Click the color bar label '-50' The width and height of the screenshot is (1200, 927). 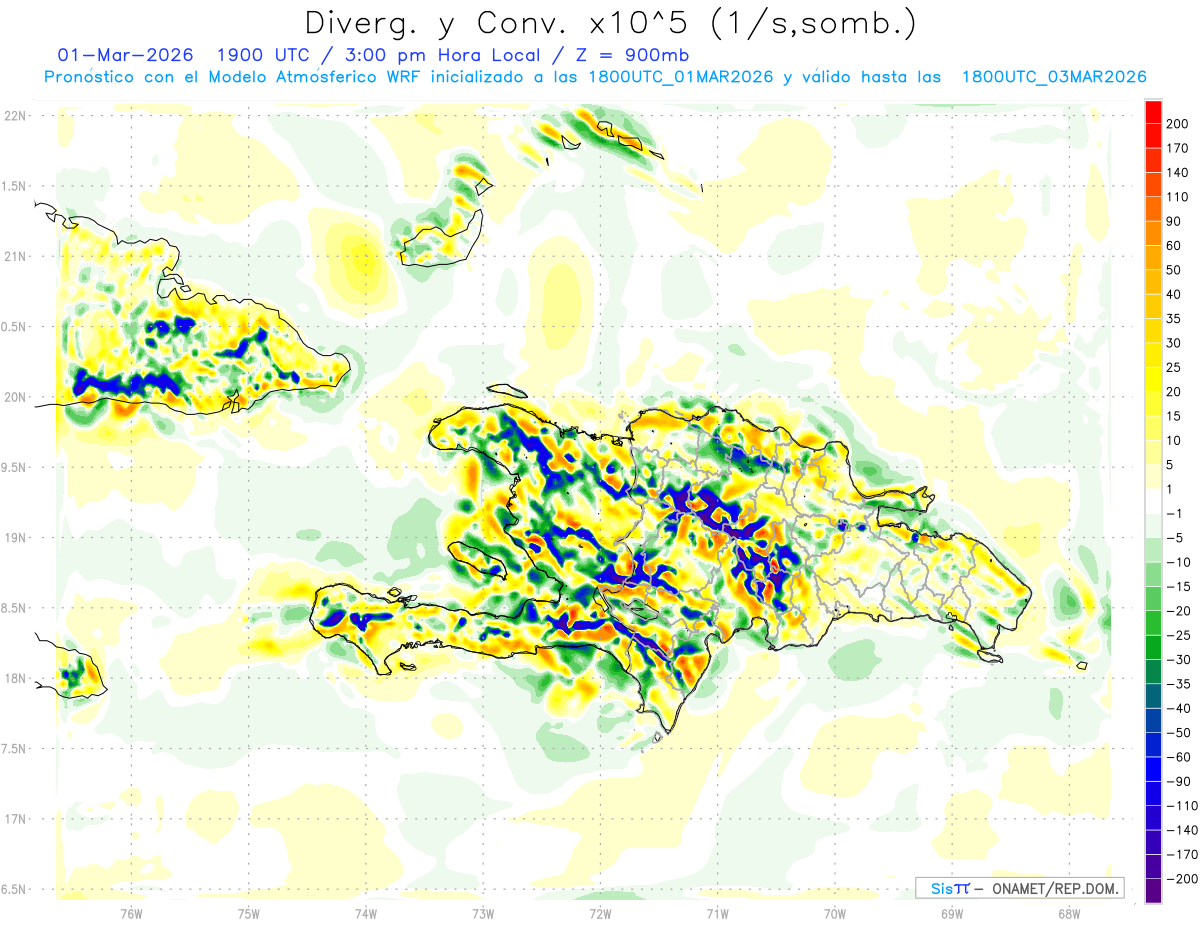(1180, 733)
